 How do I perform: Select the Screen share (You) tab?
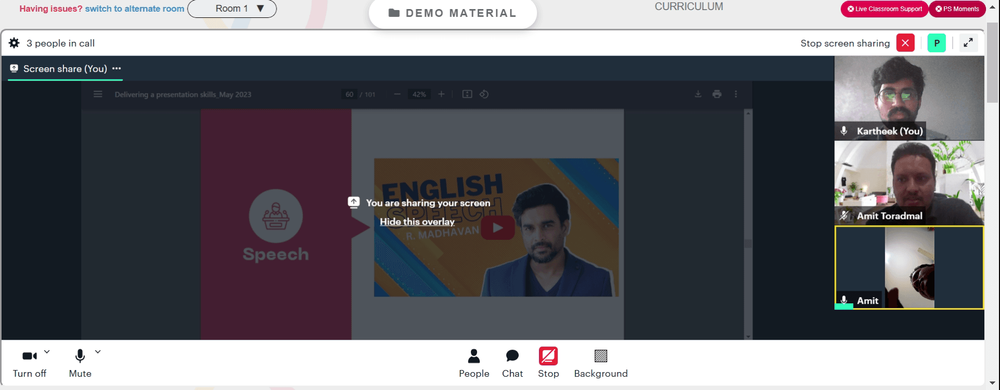point(65,68)
